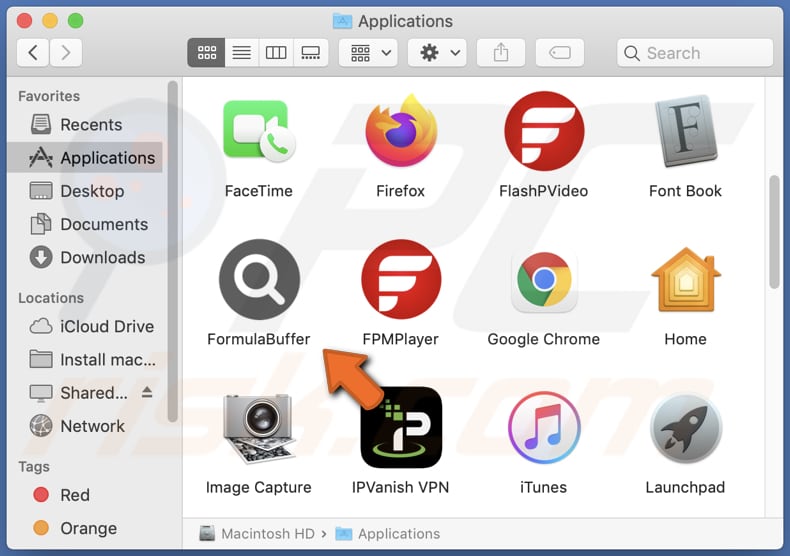Go back with the left chevron button

pos(33,52)
